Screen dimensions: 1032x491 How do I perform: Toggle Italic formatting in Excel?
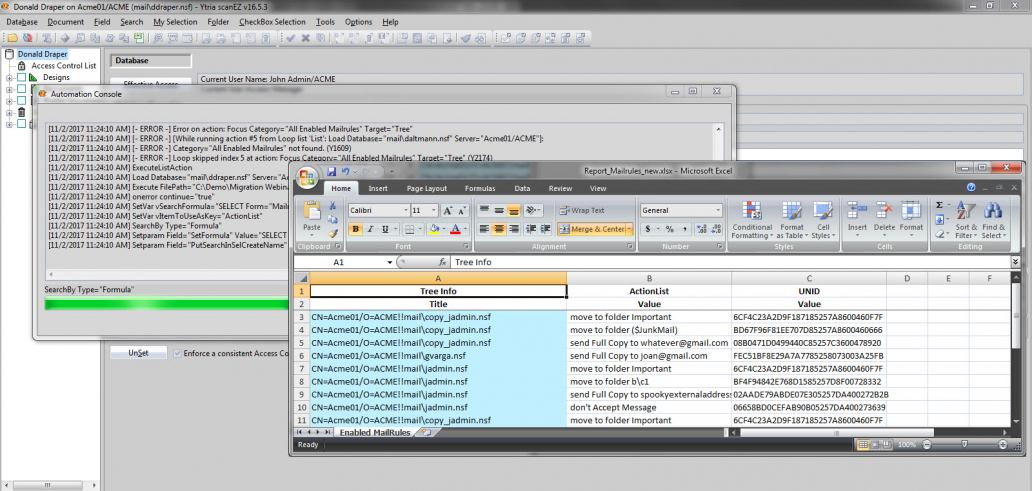(371, 229)
